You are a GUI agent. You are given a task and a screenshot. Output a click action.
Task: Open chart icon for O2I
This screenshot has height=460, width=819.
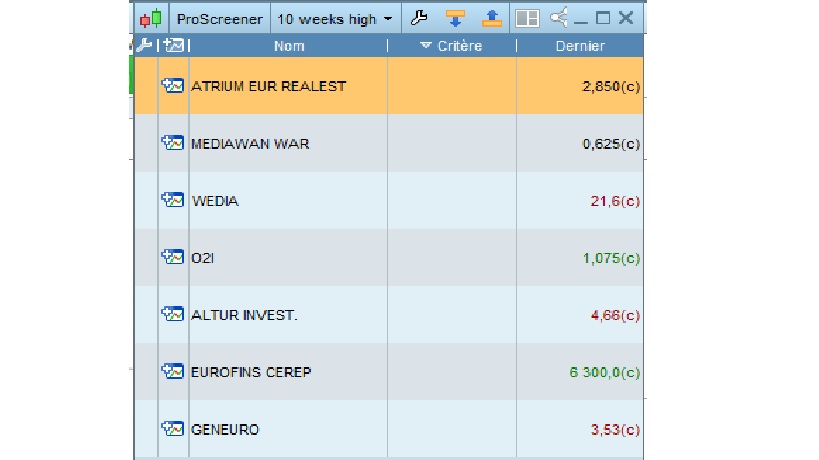point(172,257)
